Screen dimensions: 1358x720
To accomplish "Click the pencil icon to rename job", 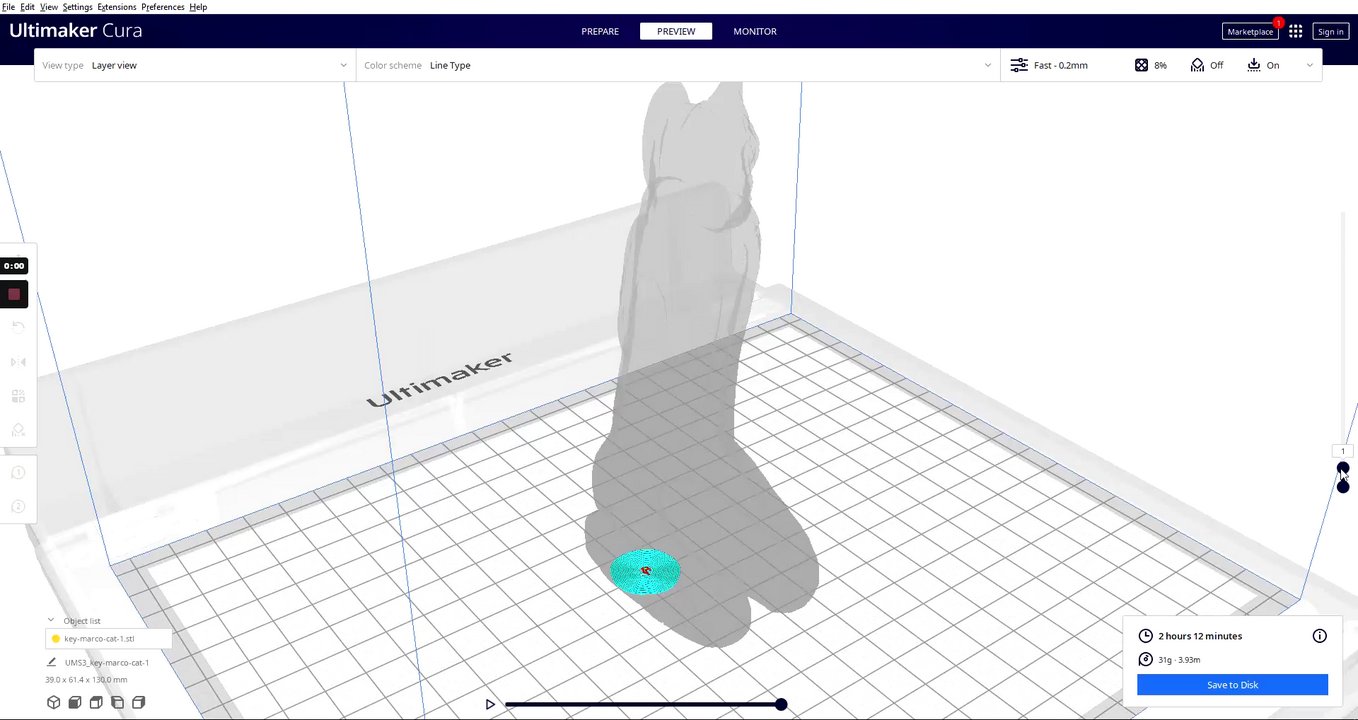I will (52, 662).
